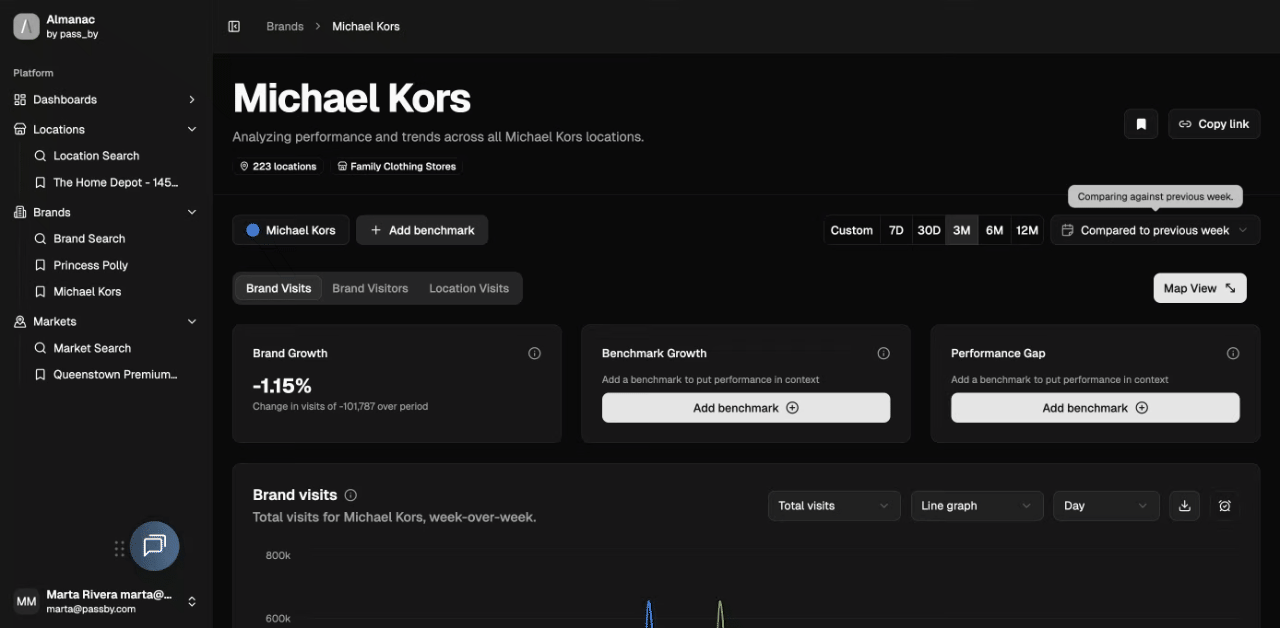This screenshot has height=628, width=1280.
Task: Open the floating chat bubble icon
Action: pyautogui.click(x=155, y=546)
